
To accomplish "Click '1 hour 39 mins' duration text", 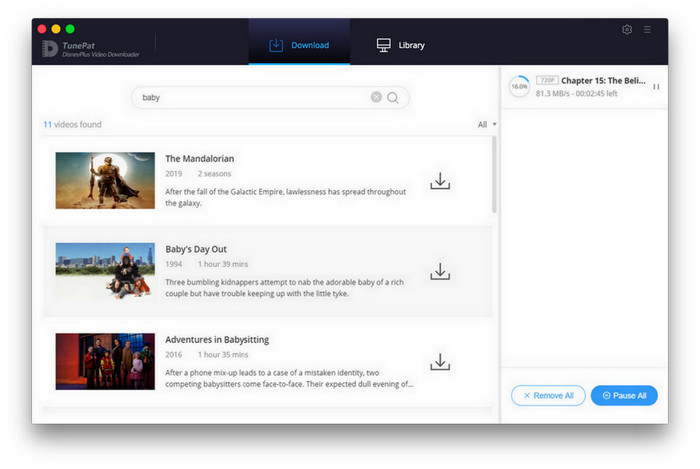I will point(223,264).
